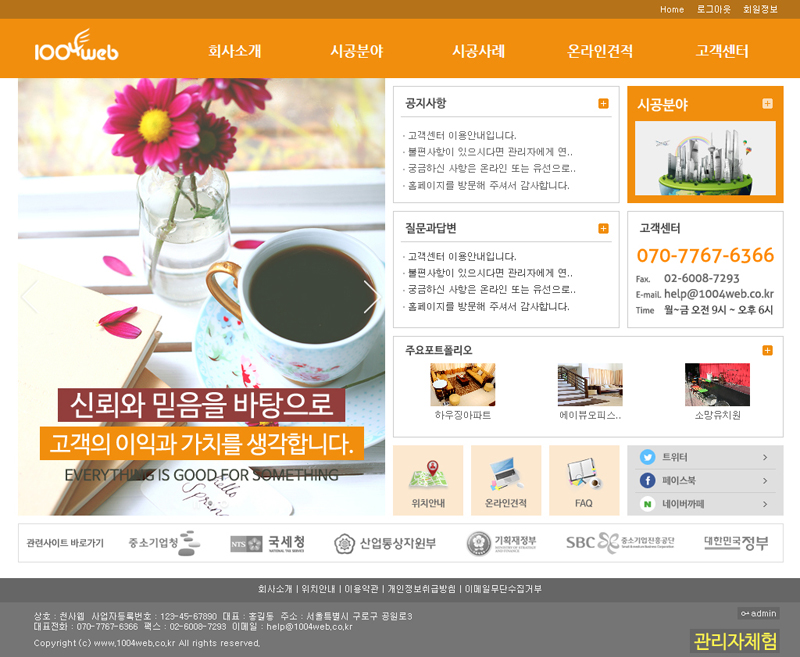Select the 고객센터 menu item

pos(722,52)
